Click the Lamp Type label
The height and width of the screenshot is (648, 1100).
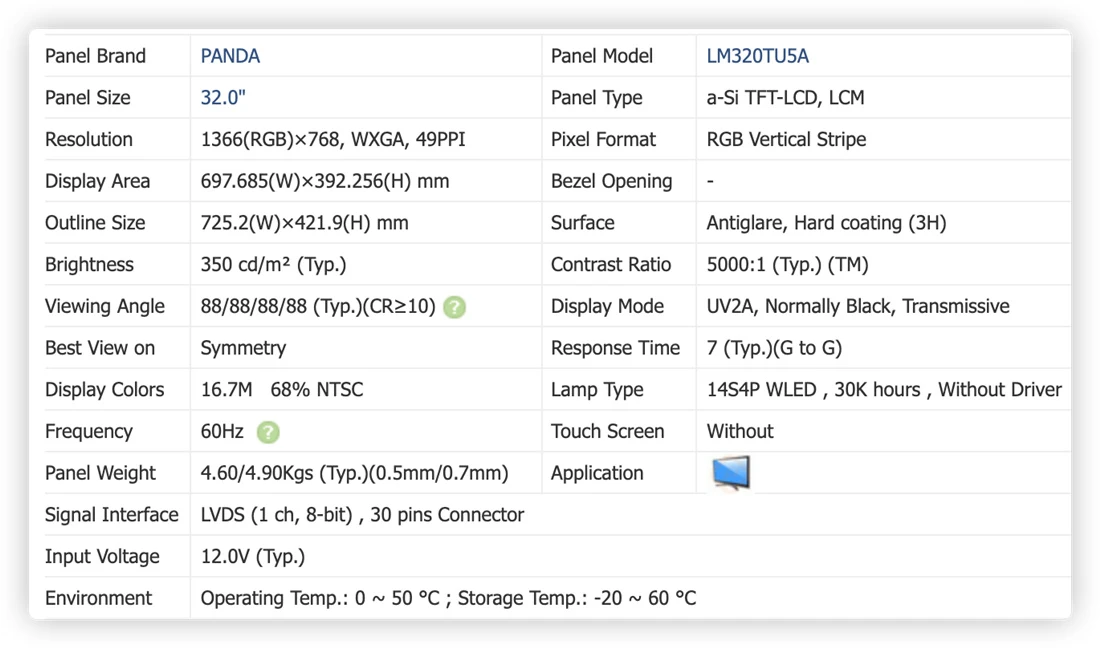pyautogui.click(x=597, y=390)
